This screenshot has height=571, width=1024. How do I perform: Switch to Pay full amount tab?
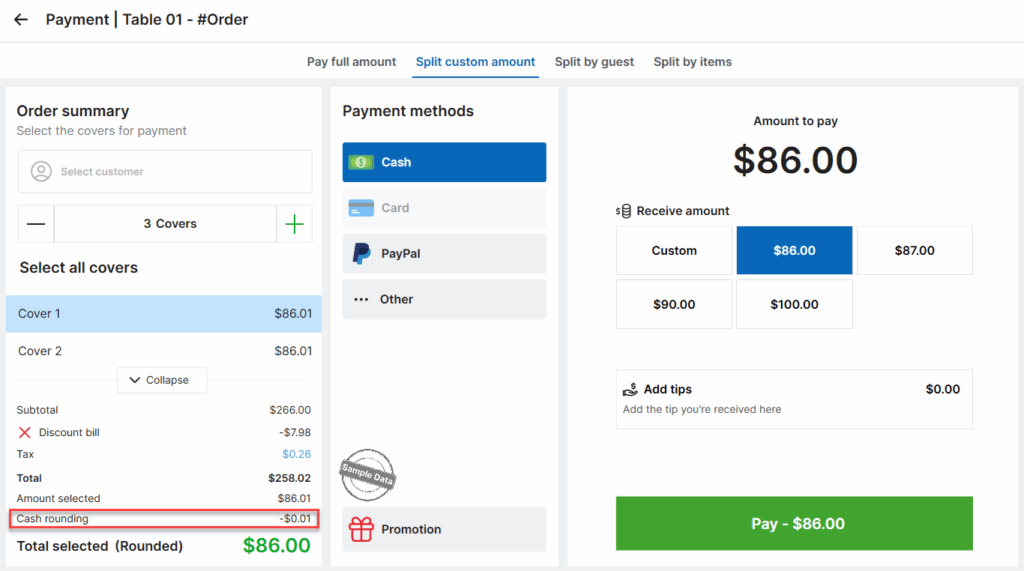pos(351,62)
